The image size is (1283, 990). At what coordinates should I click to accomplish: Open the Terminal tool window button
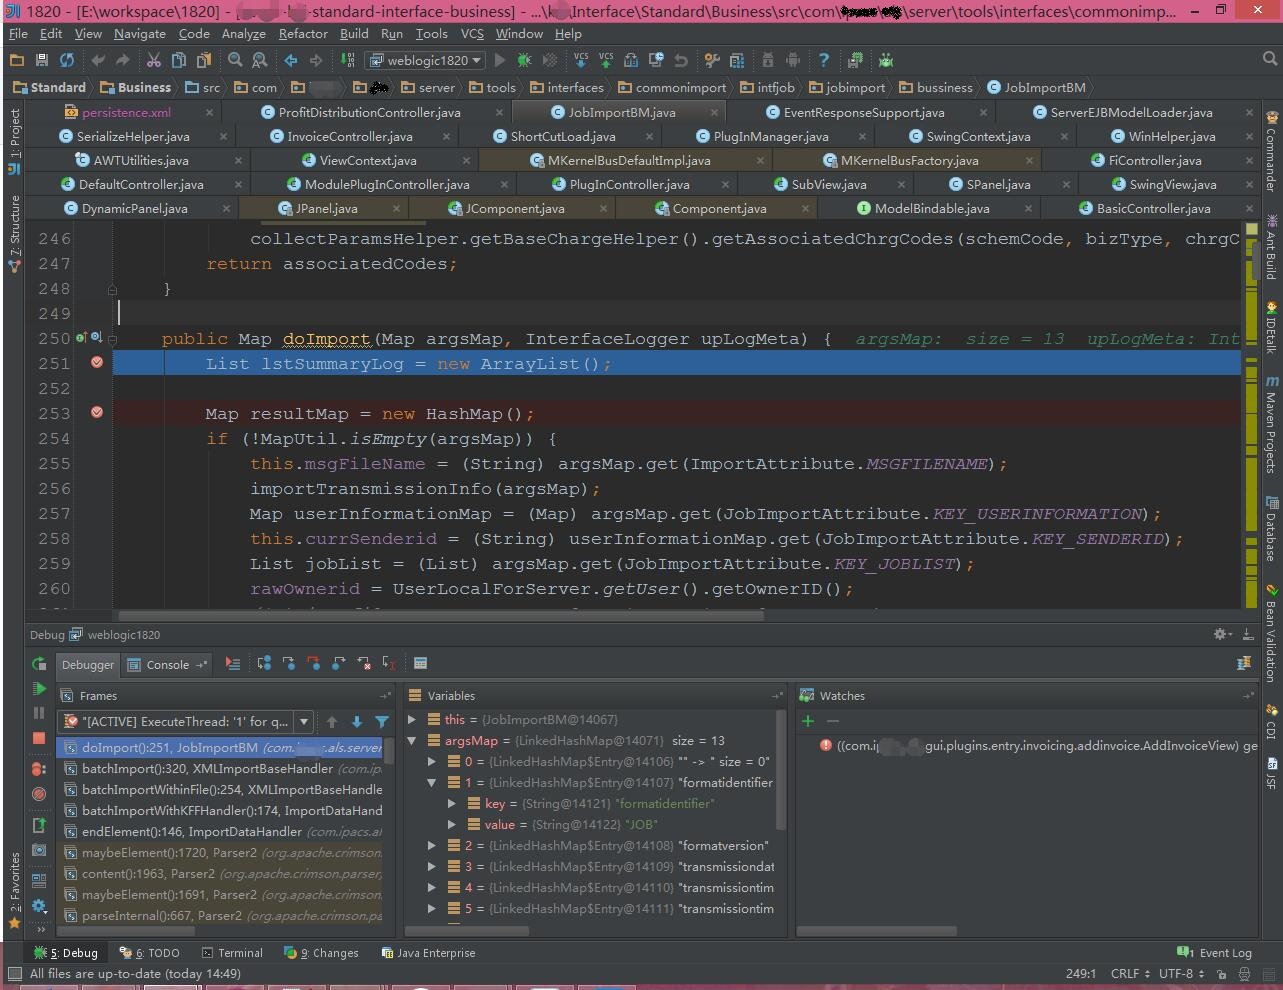232,953
